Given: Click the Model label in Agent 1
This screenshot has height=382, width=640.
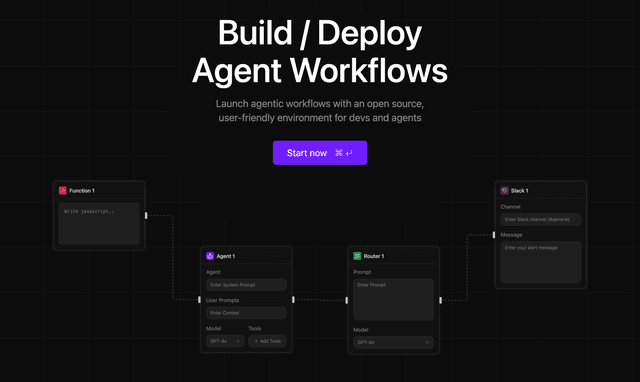Looking at the screenshot, I should tap(213, 329).
